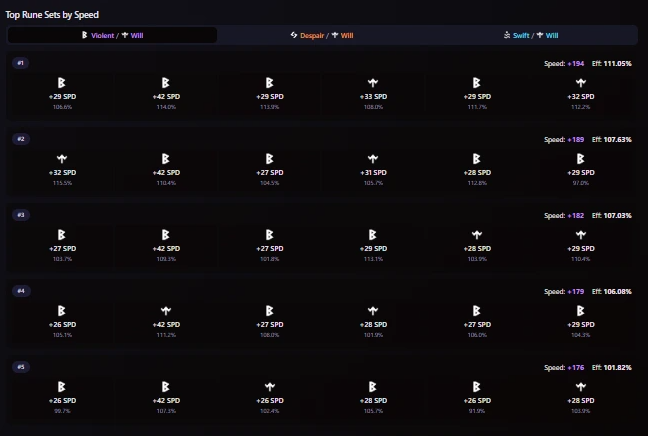Image resolution: width=648 pixels, height=436 pixels.
Task: Click '+42 SPD' in set #4
Action: tap(166, 325)
